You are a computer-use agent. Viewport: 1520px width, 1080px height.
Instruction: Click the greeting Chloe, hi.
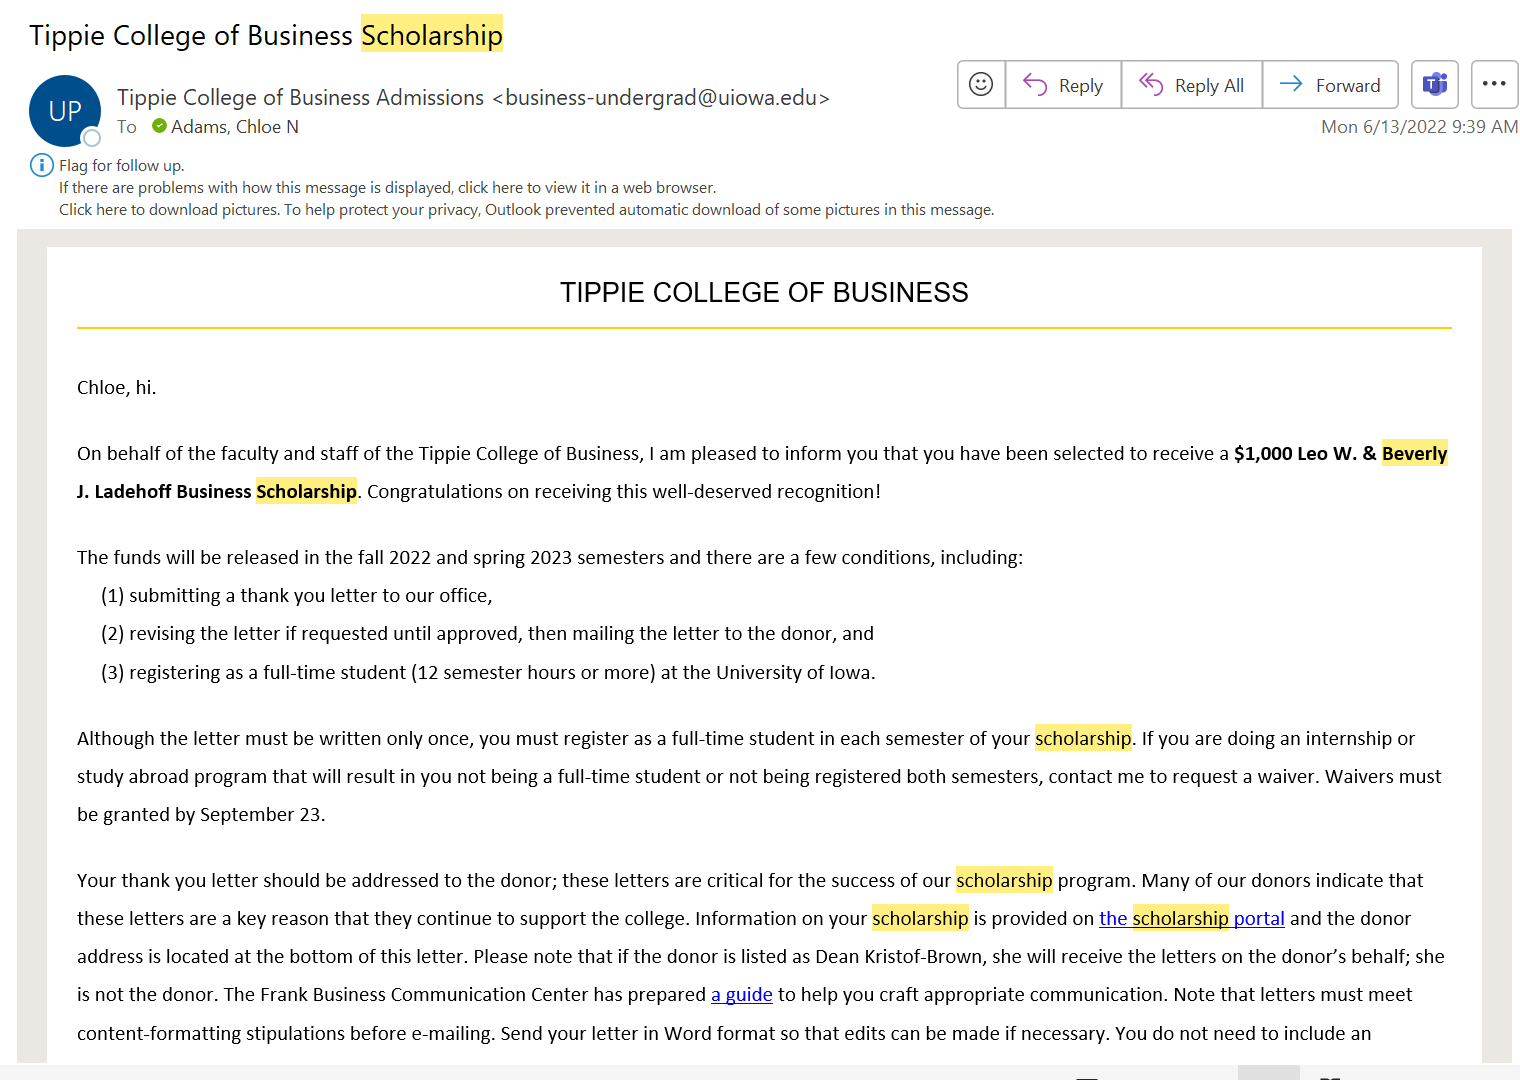[117, 387]
